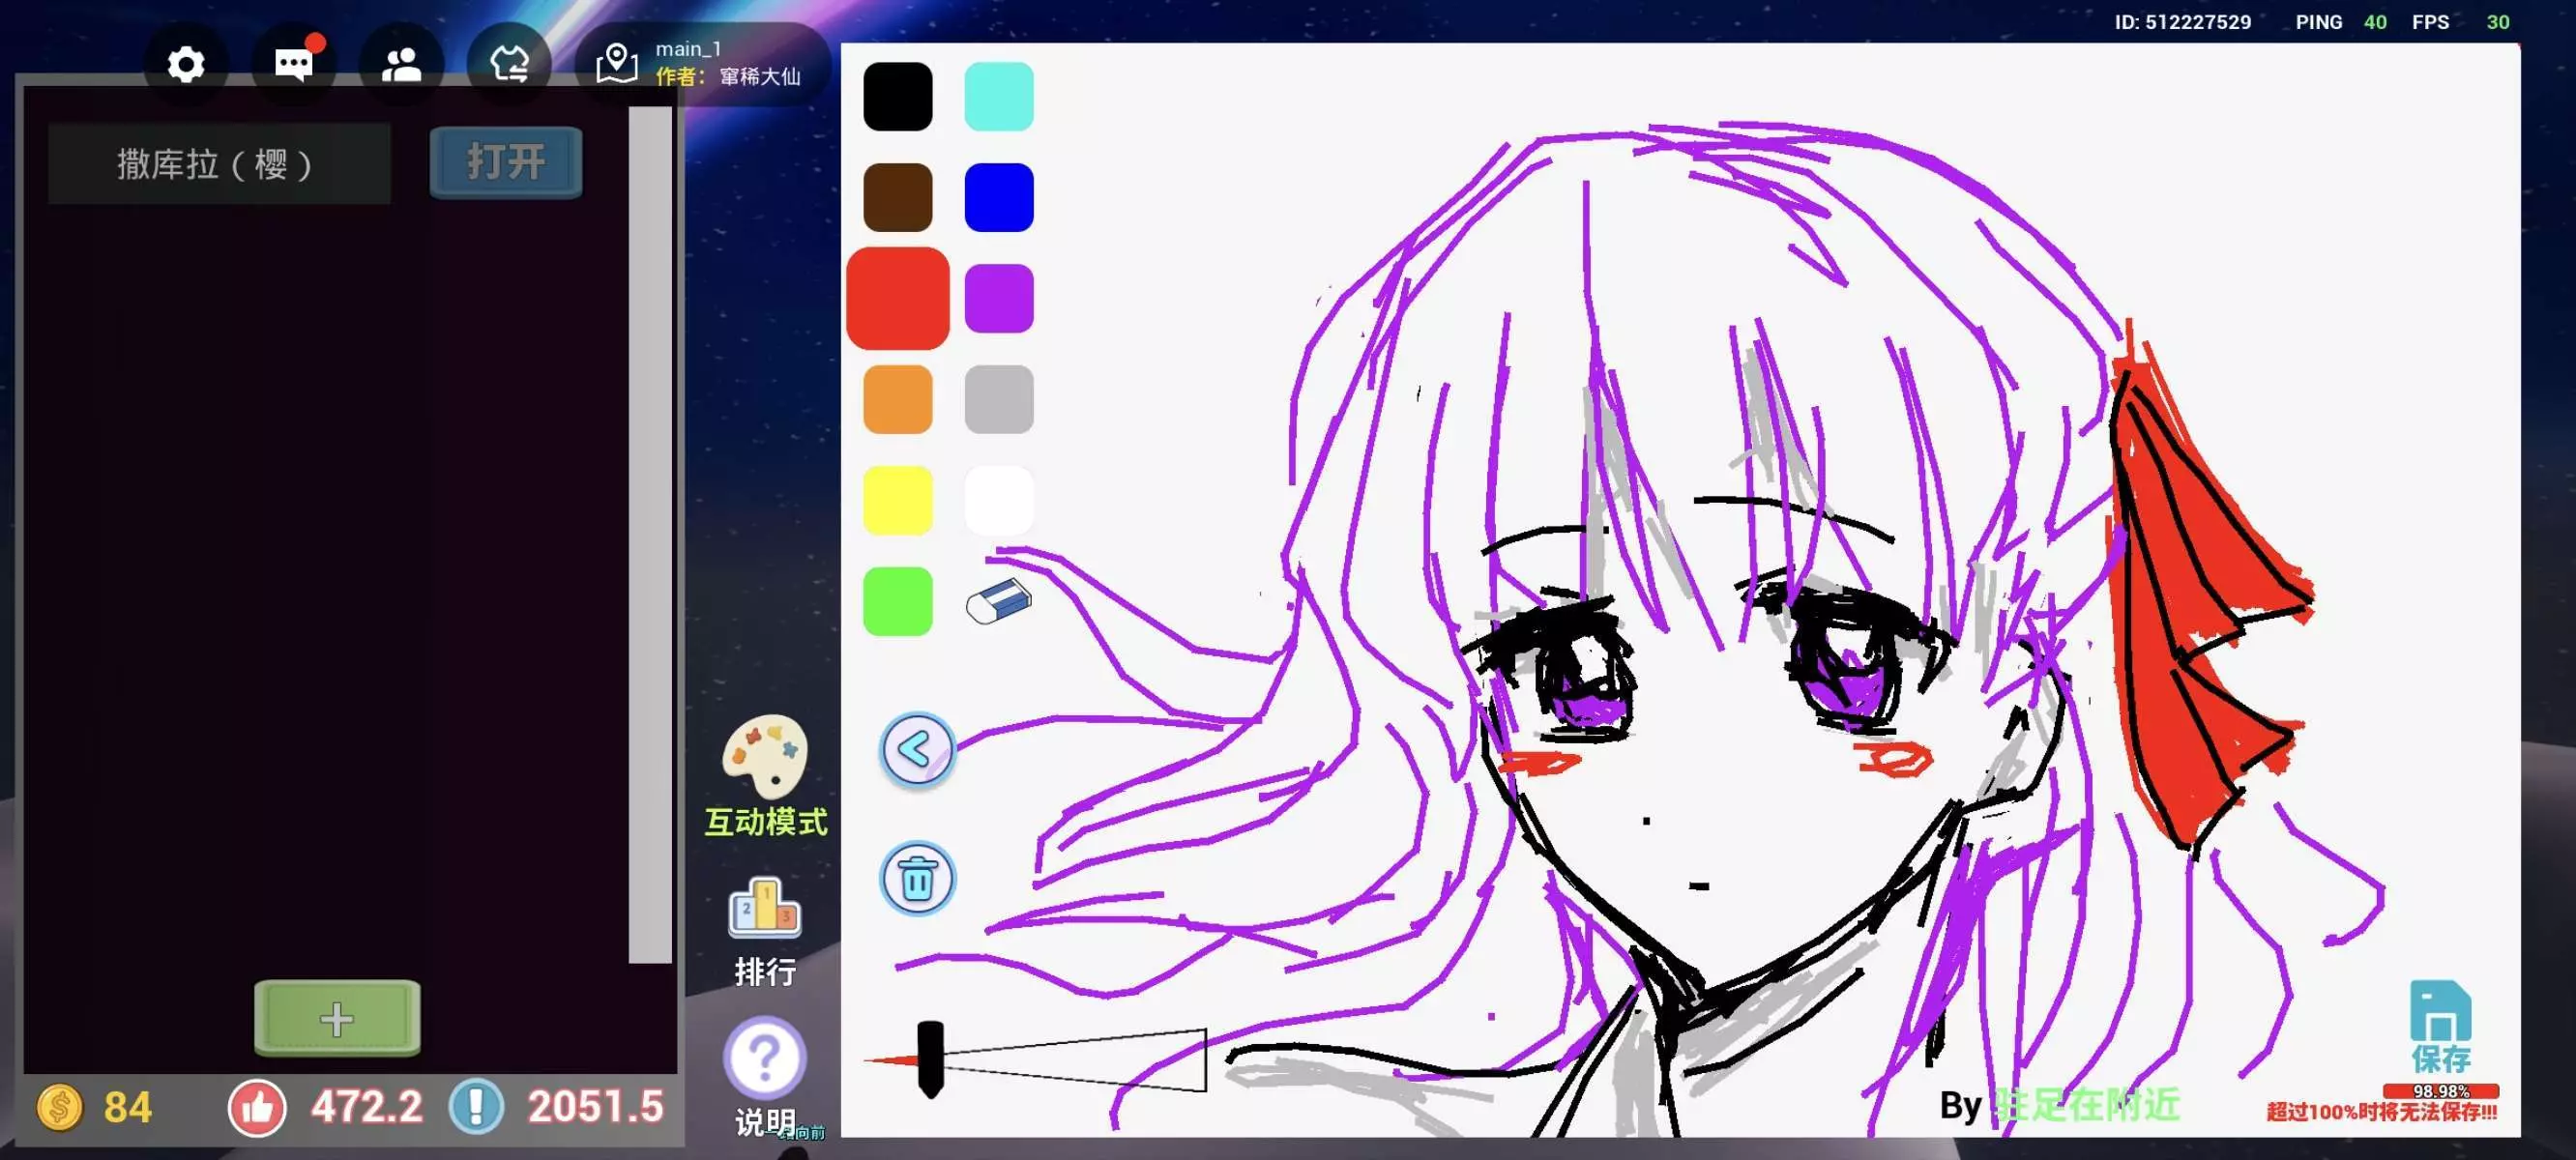Open the chat messages icon
The image size is (2576, 1160).
coord(293,65)
